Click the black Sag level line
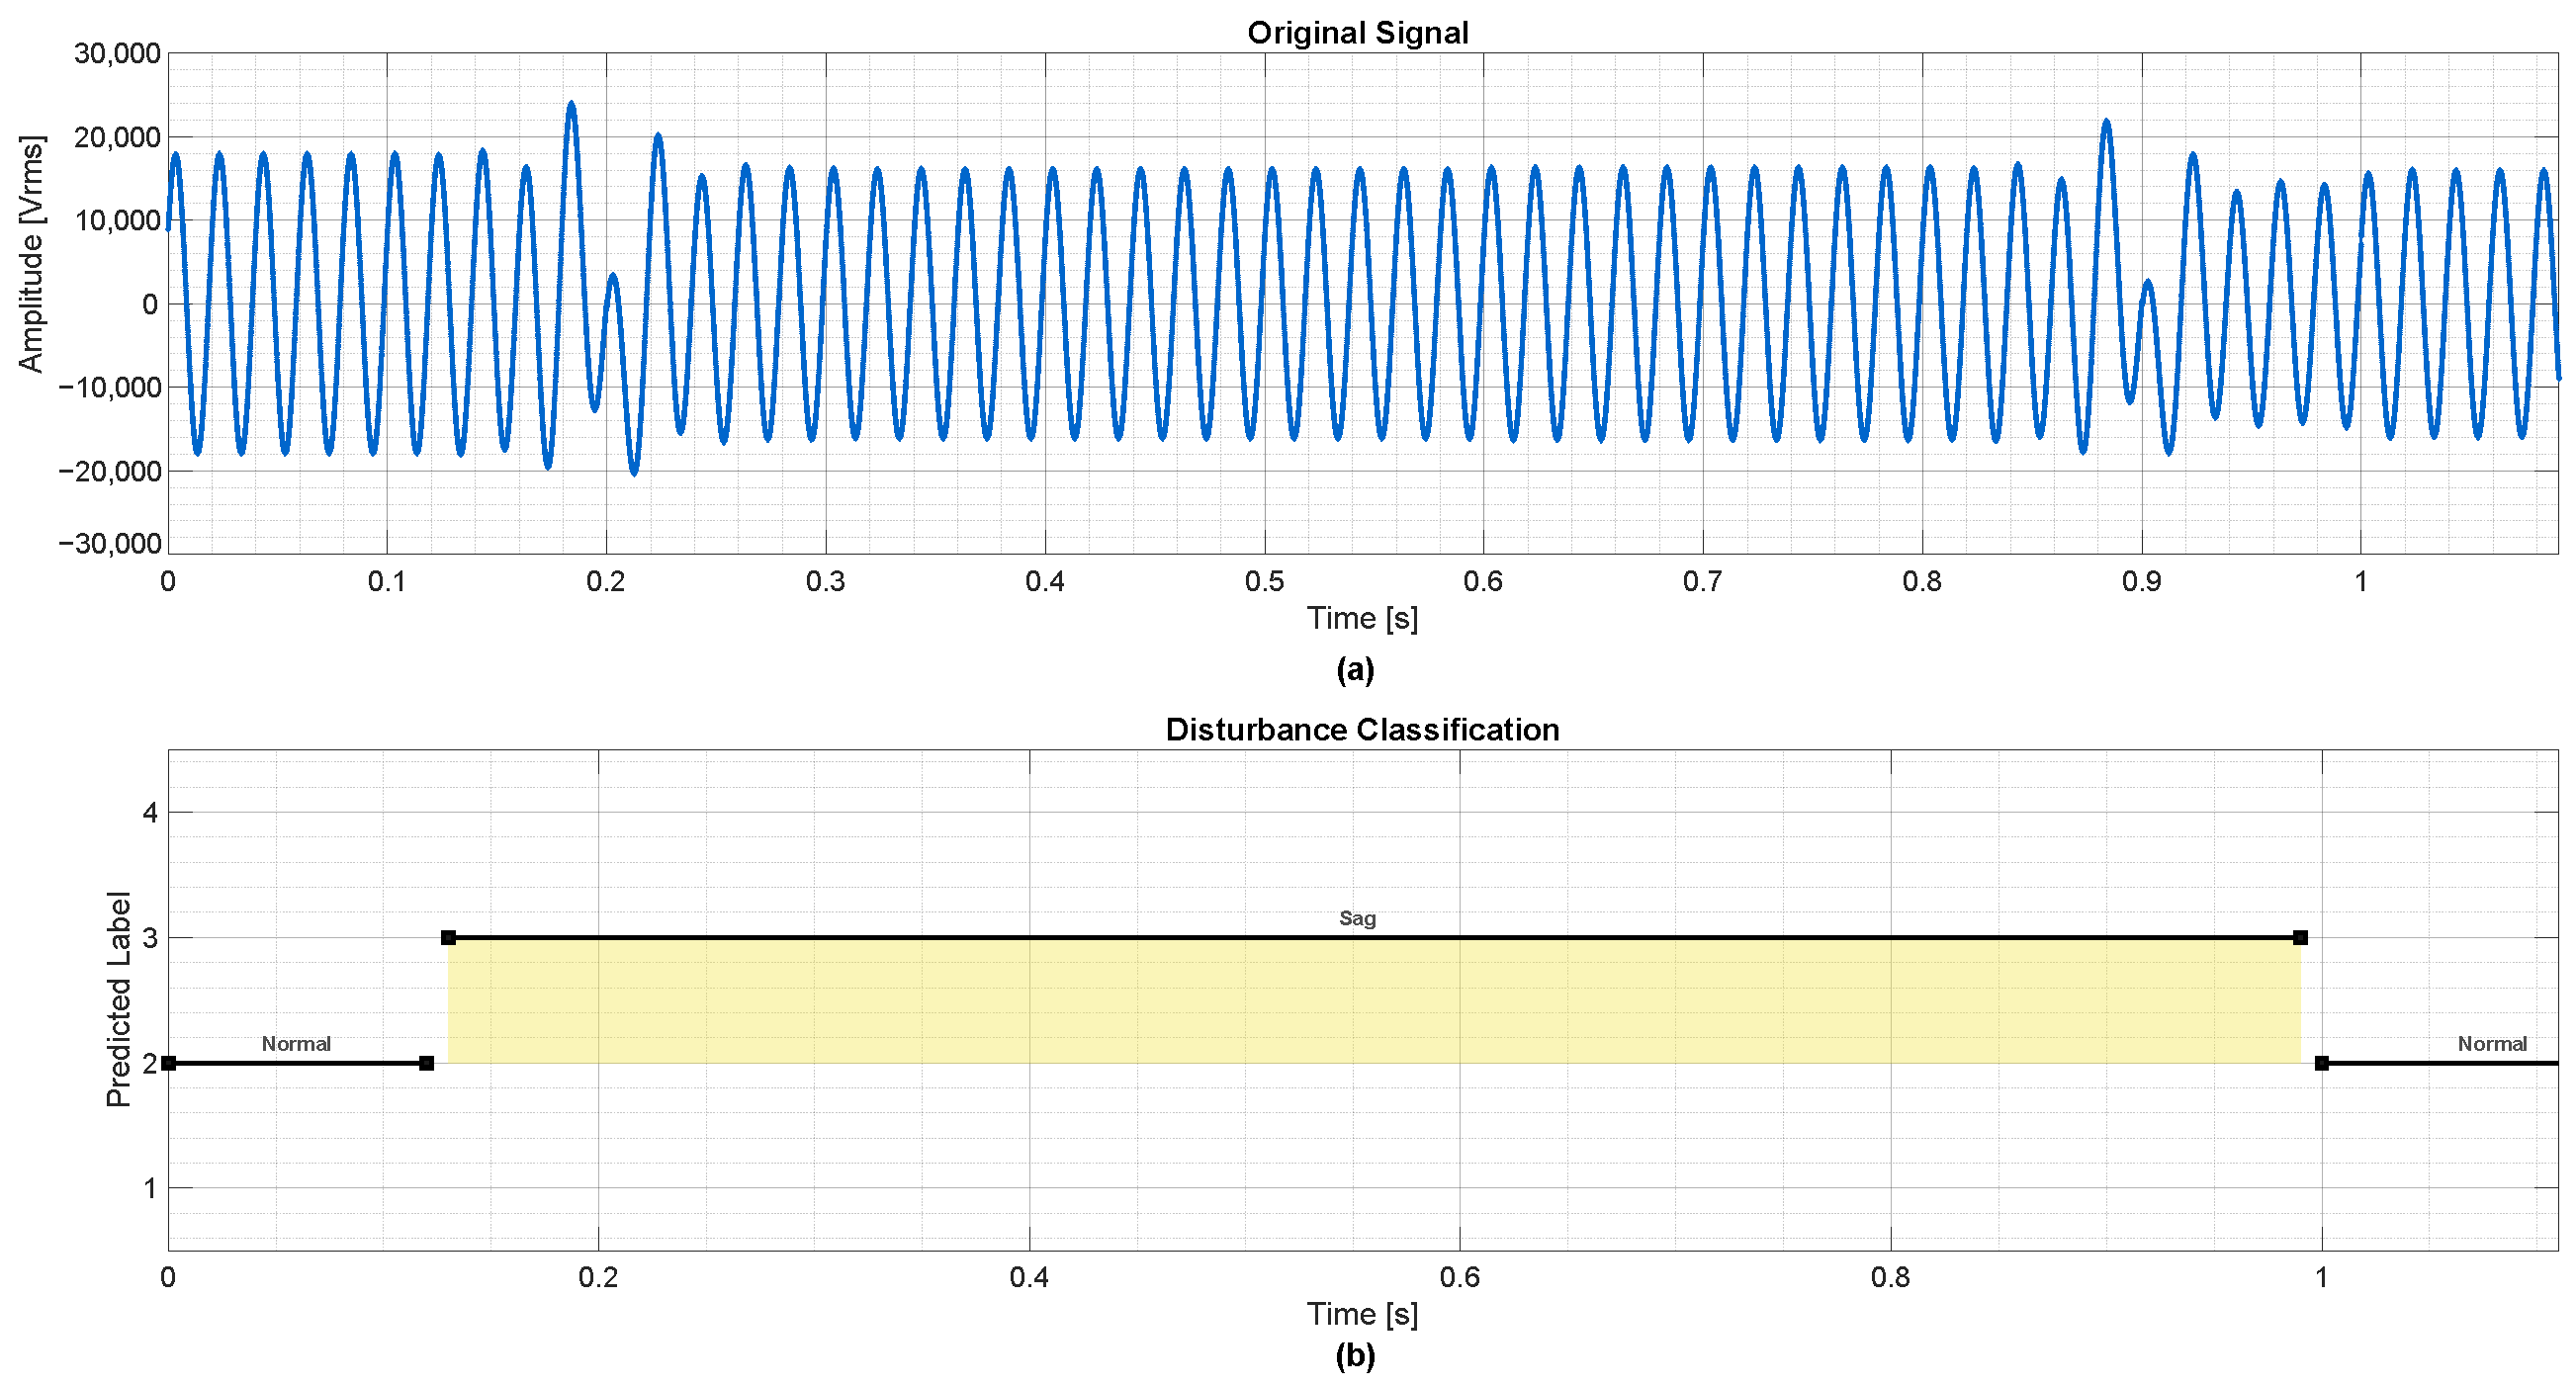The width and height of the screenshot is (2576, 1386). pyautogui.click(x=1374, y=937)
